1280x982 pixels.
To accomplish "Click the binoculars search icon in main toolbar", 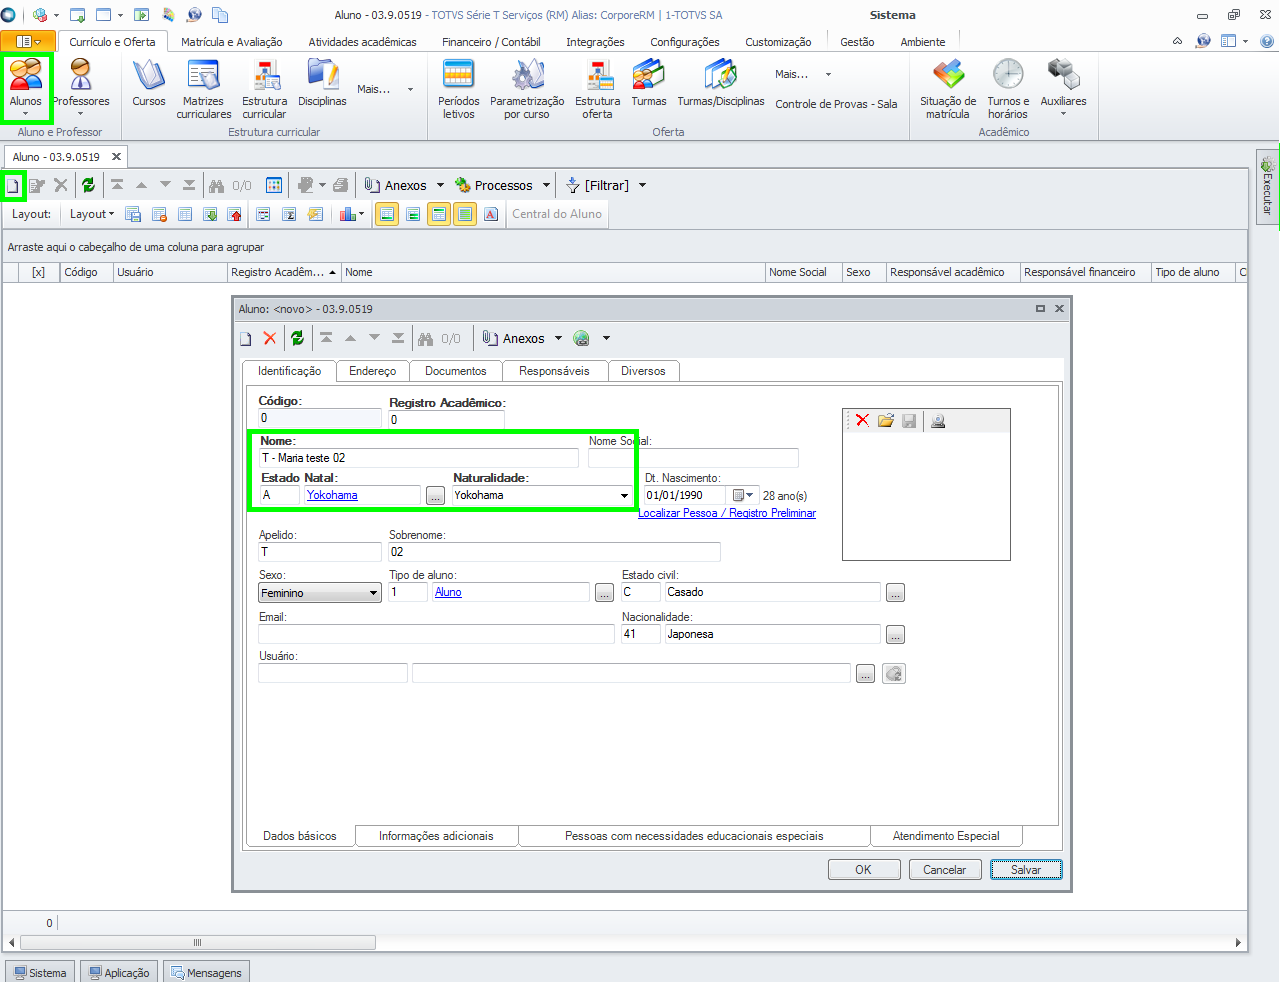I will click(x=216, y=185).
